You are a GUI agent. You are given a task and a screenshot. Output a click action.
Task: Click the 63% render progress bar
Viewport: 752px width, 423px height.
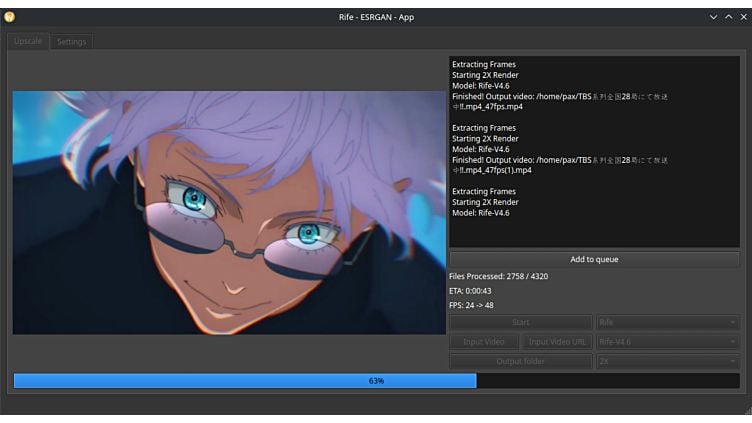376,381
